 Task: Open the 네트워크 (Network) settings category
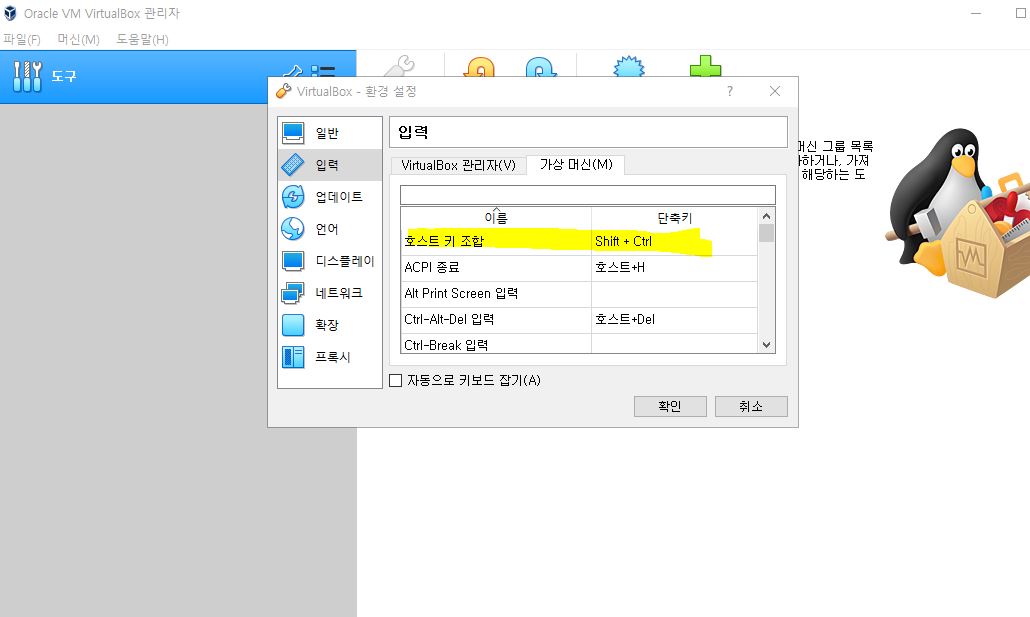point(330,293)
